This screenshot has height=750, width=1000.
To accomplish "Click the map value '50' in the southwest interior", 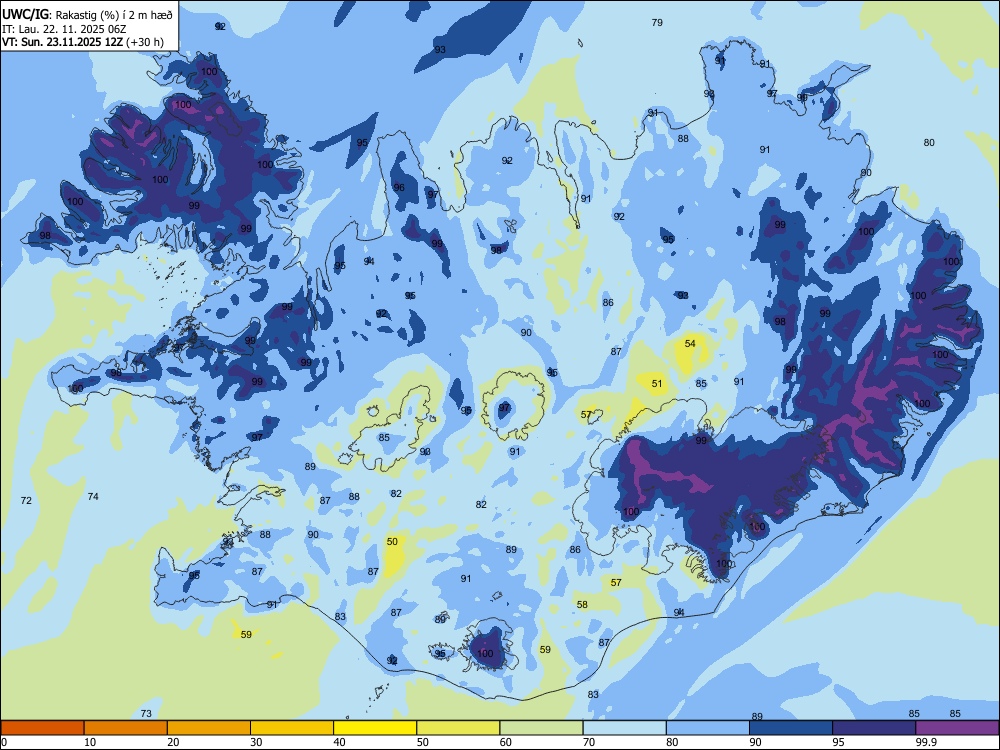I will (x=392, y=541).
